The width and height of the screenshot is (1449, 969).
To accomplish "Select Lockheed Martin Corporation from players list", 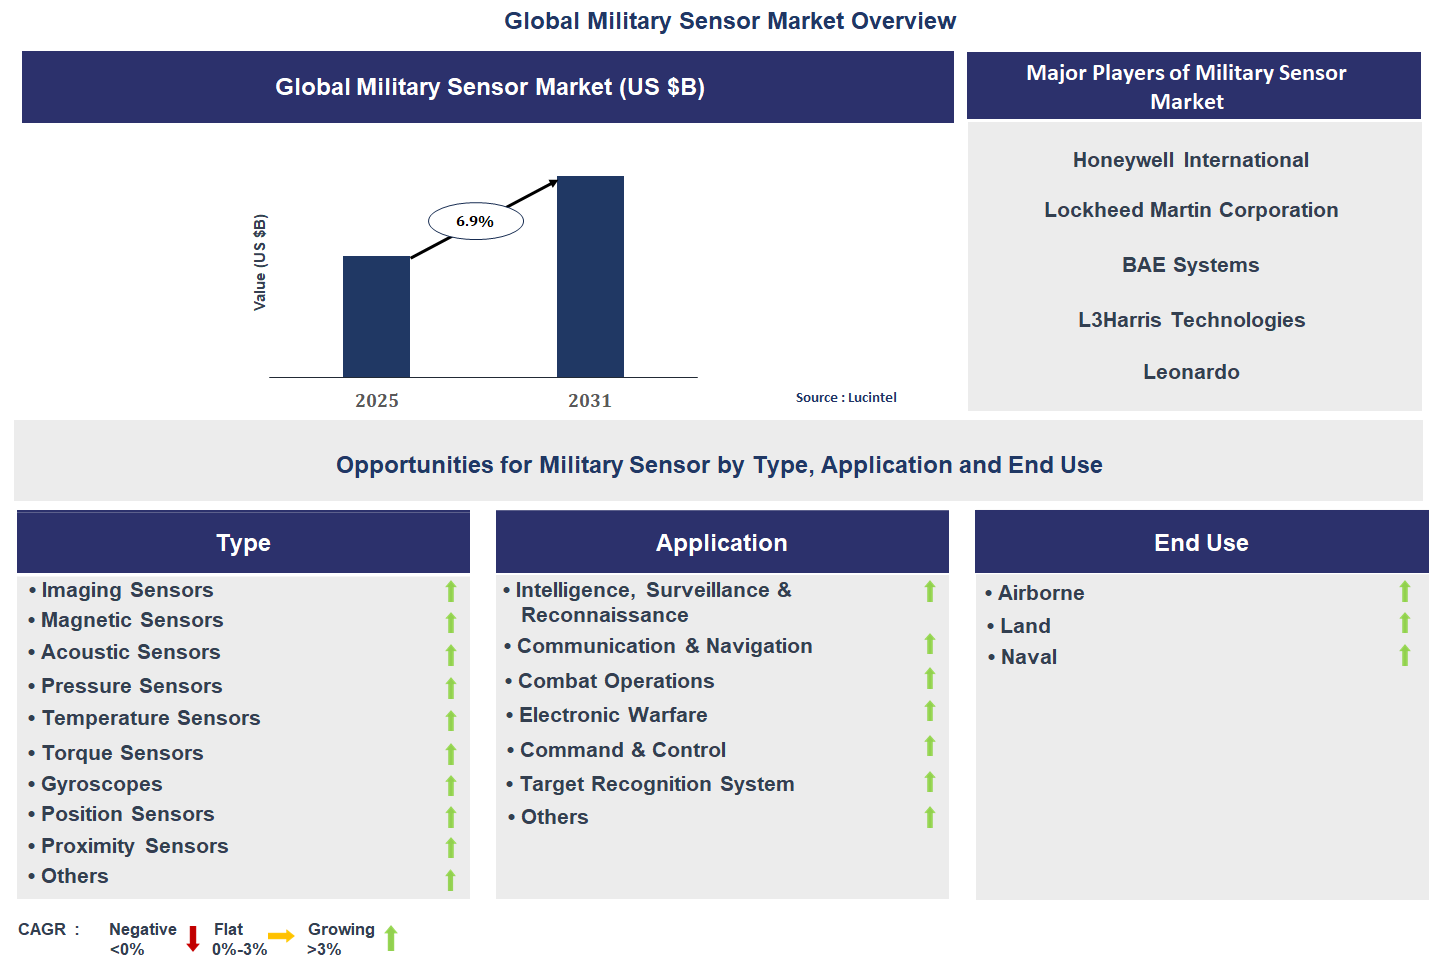I will [x=1191, y=210].
